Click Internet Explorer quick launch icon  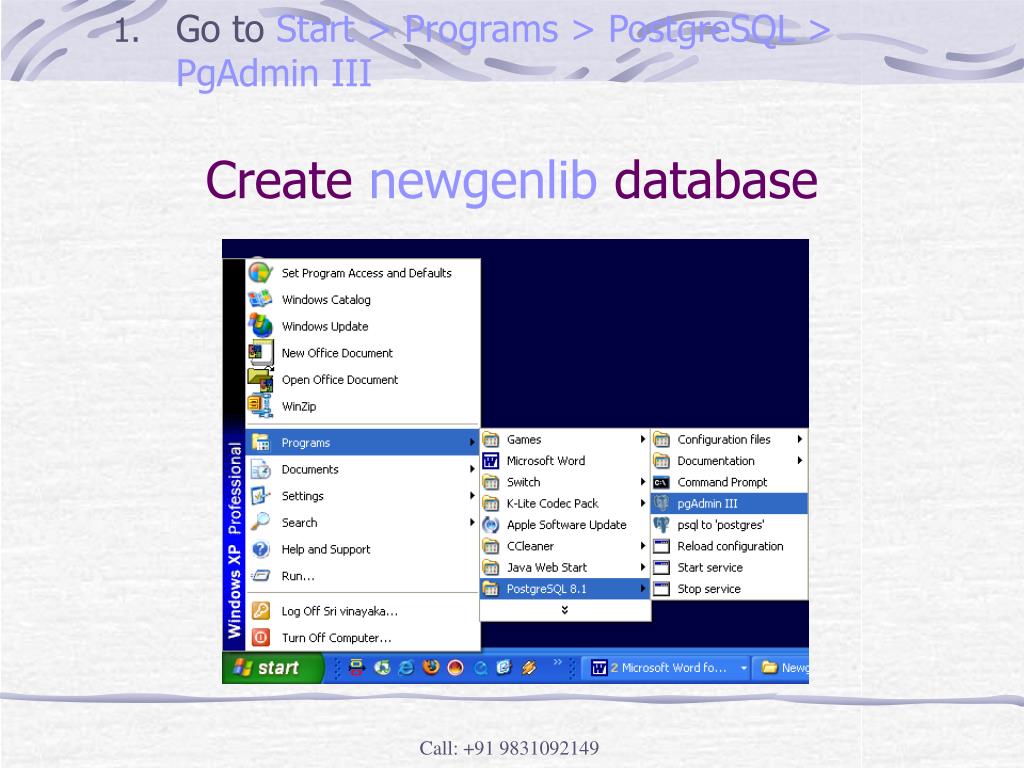coord(406,667)
